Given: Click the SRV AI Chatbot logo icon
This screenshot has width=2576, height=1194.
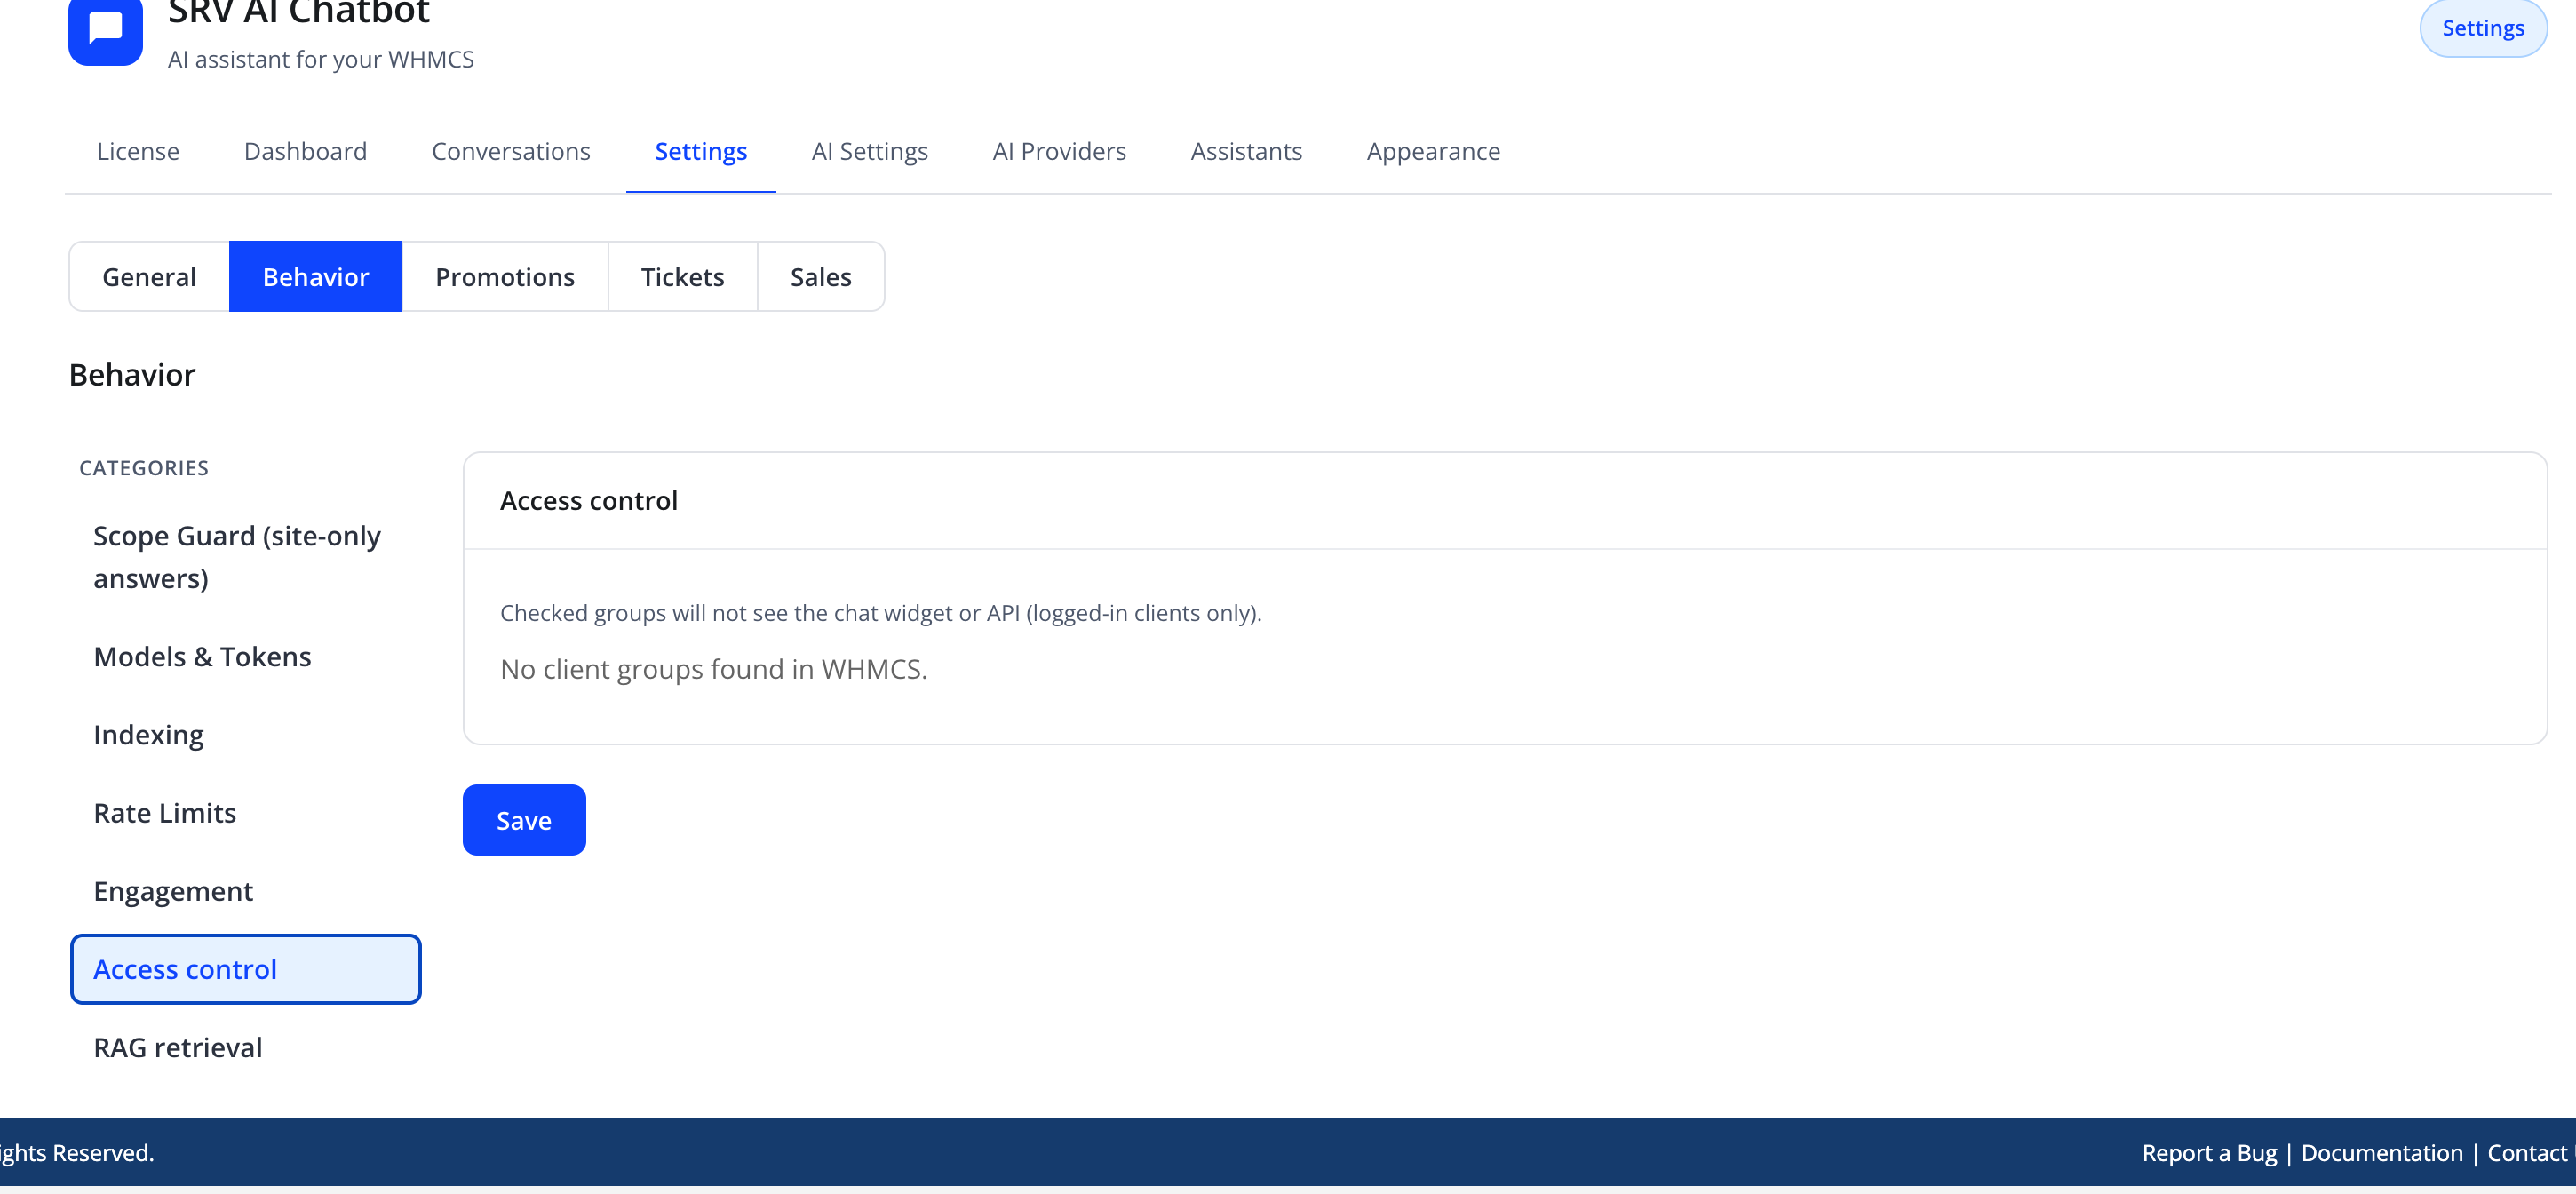Looking at the screenshot, I should [x=105, y=30].
